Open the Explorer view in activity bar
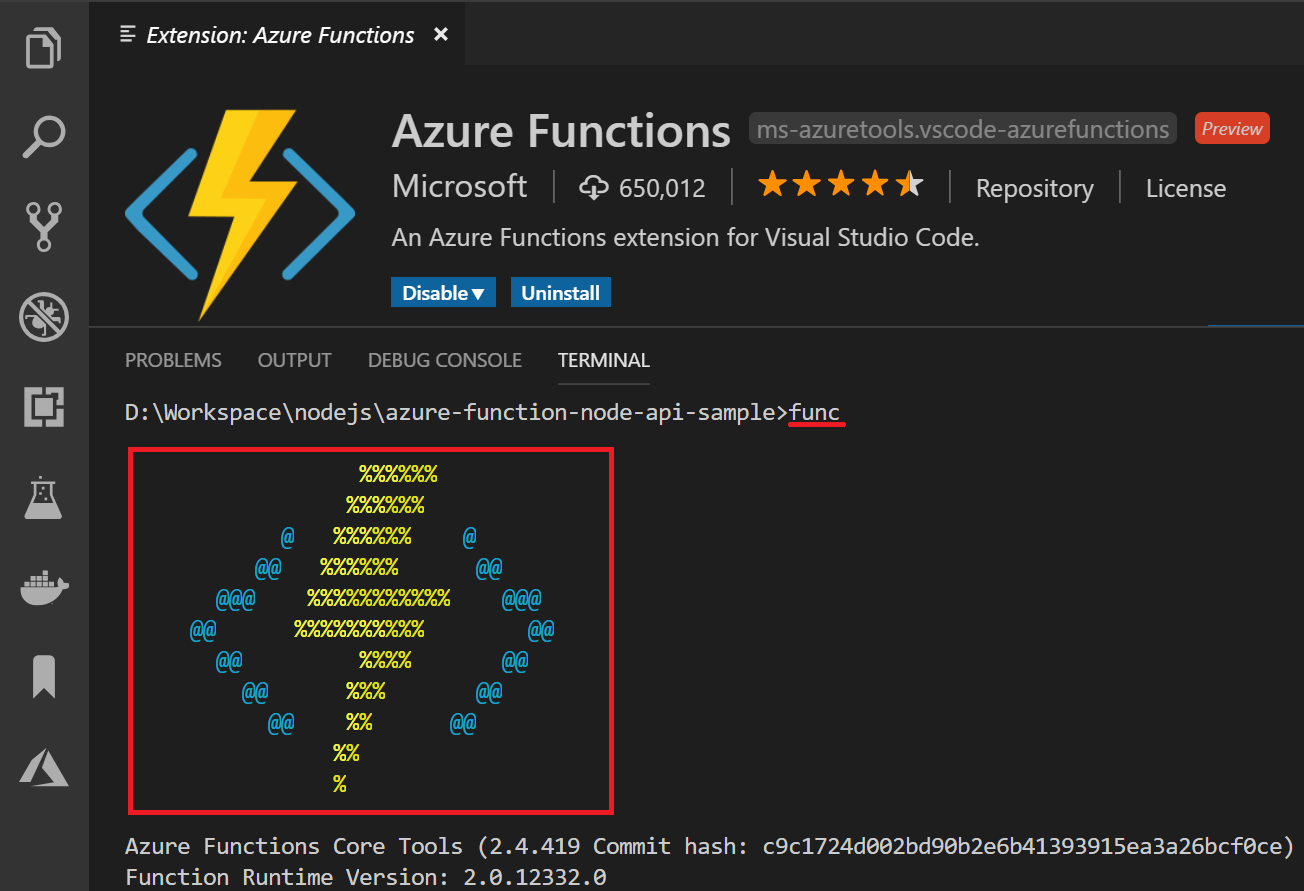The width and height of the screenshot is (1304, 891). coord(43,47)
